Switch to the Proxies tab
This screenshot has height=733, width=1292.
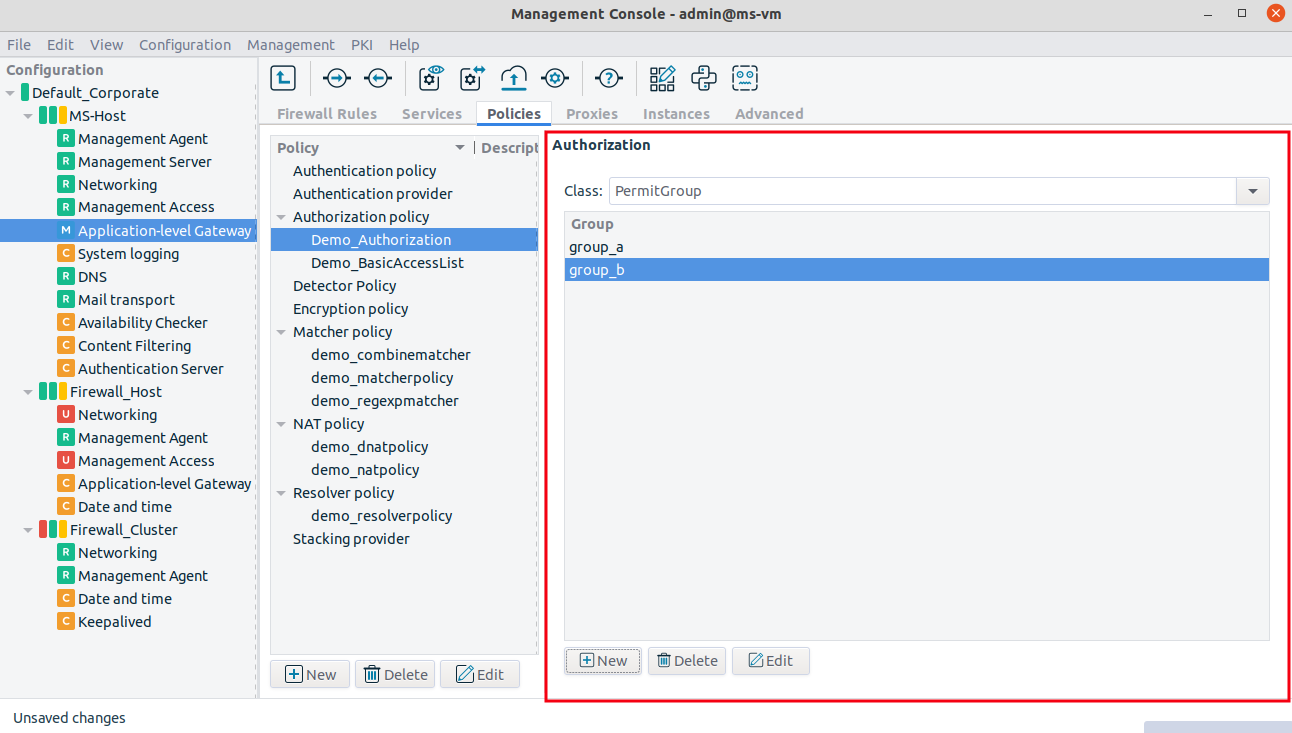[x=592, y=113]
